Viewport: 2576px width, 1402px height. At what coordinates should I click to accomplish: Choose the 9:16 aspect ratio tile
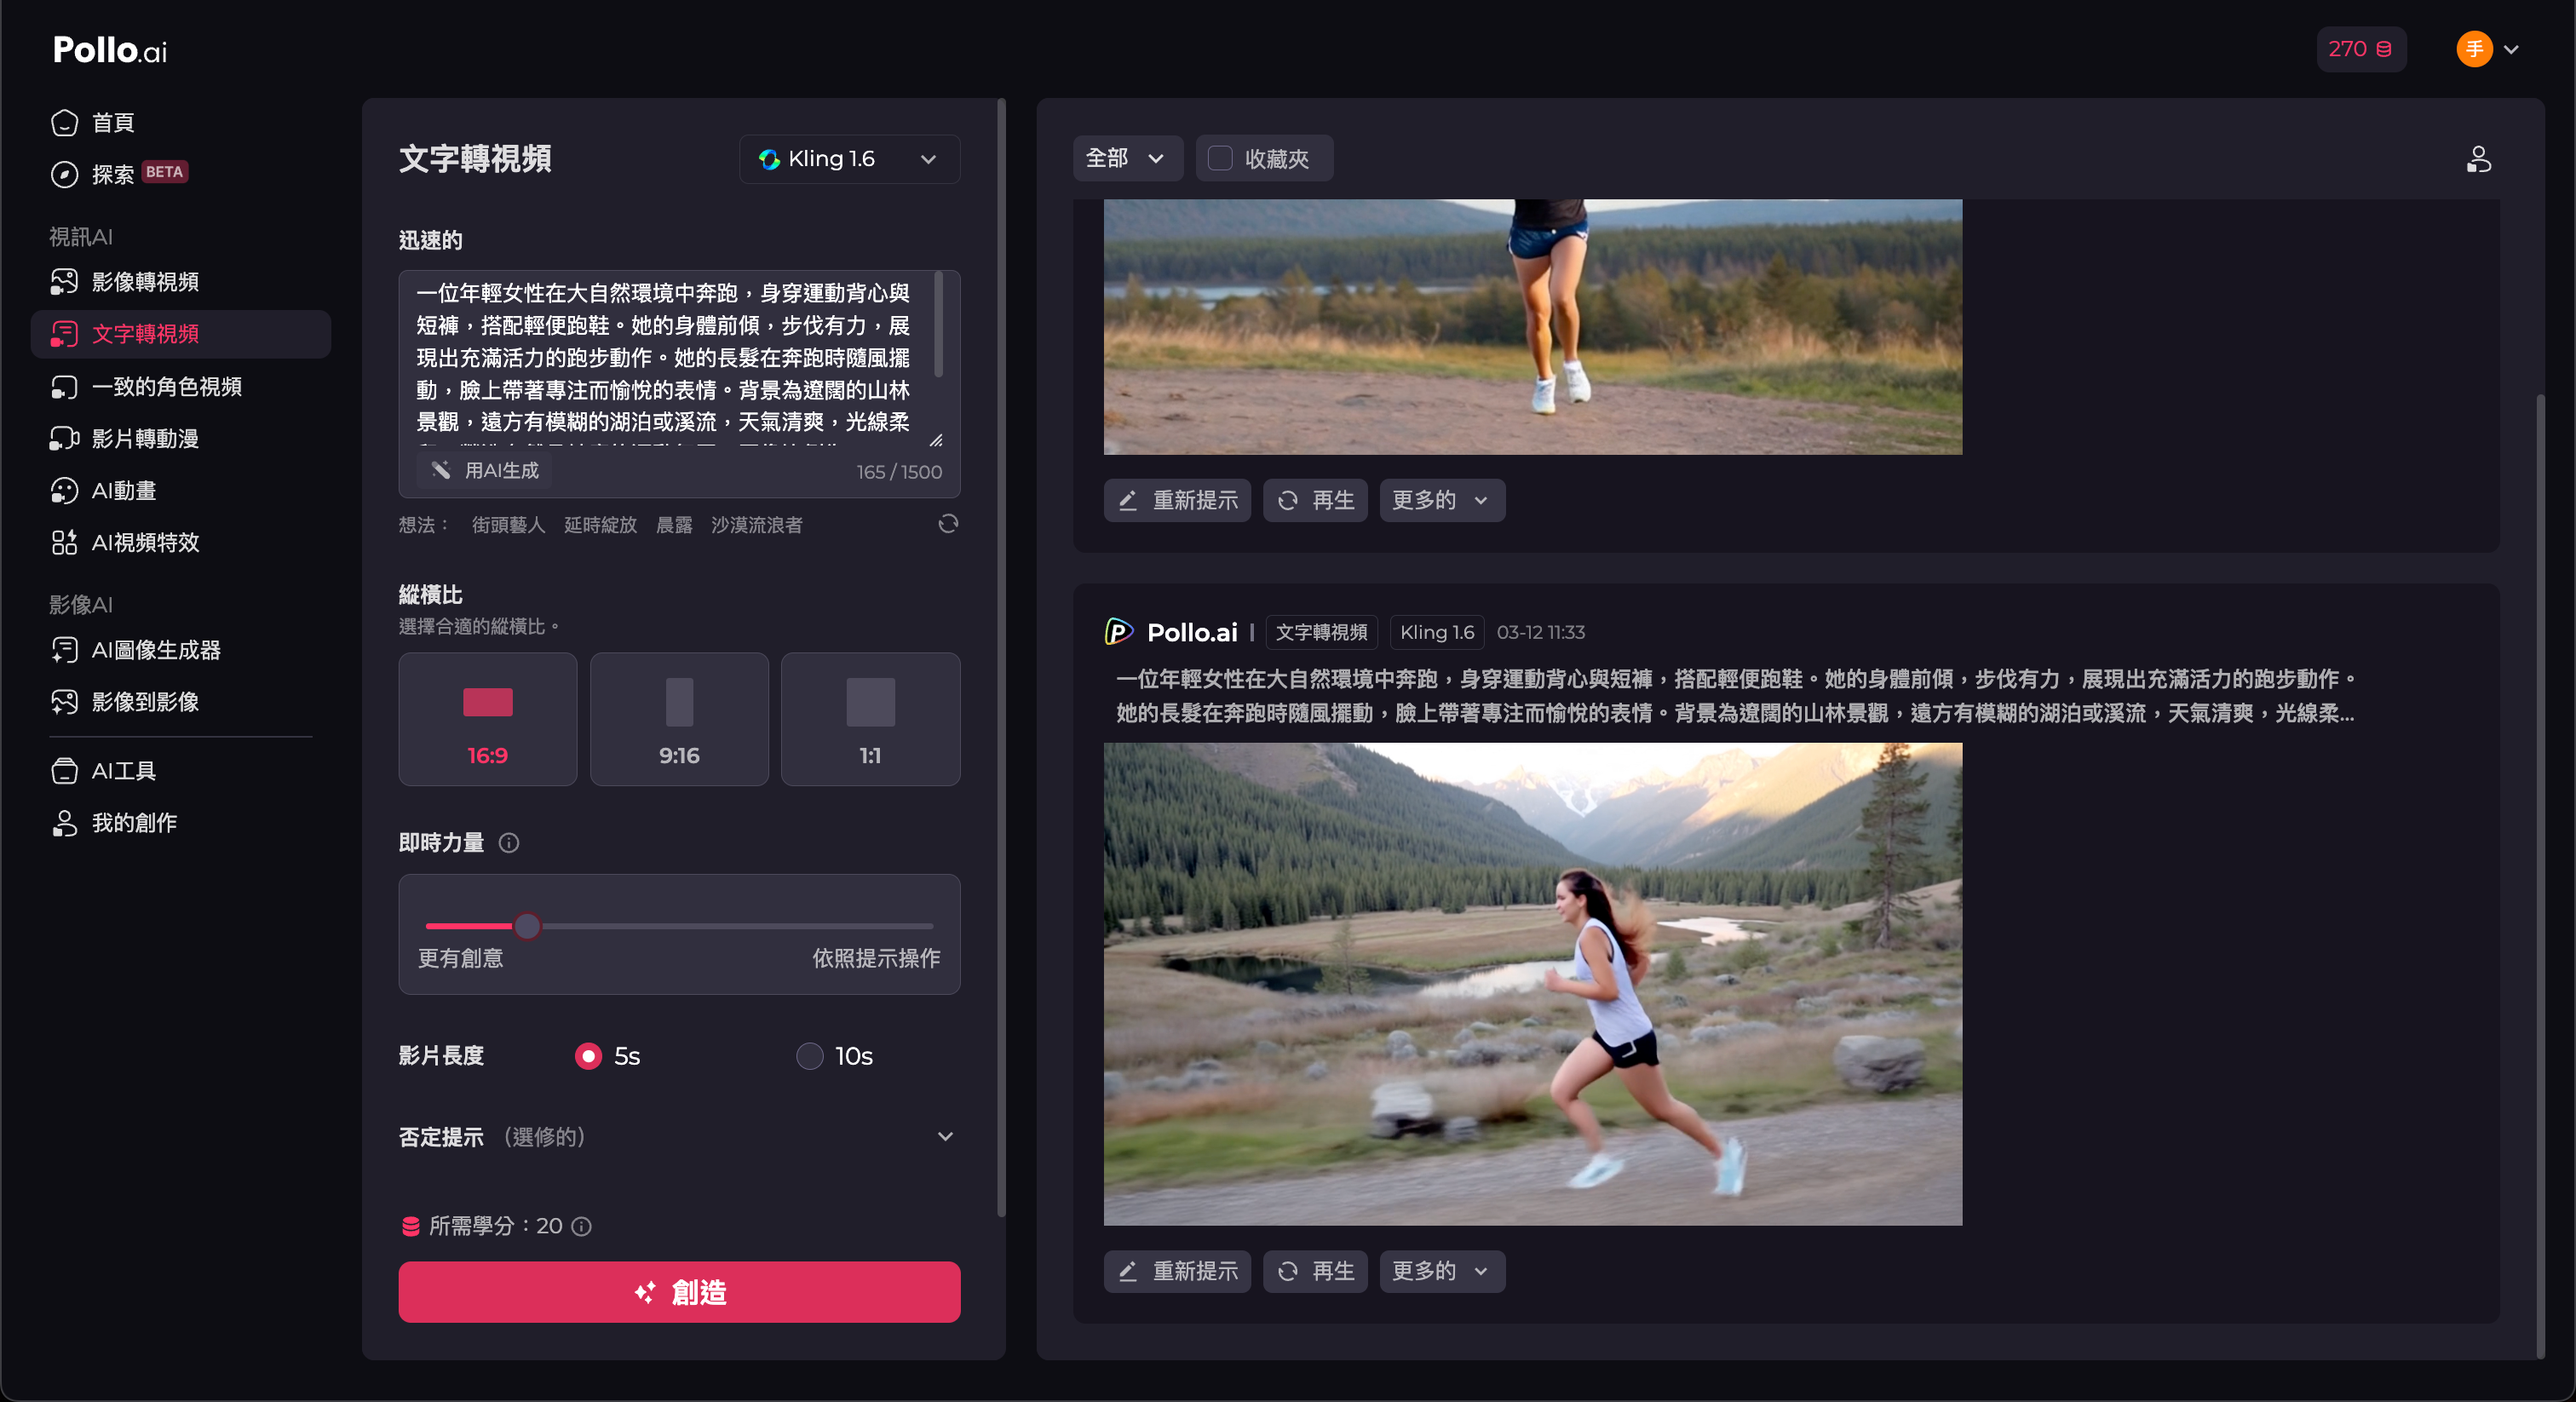pos(679,719)
